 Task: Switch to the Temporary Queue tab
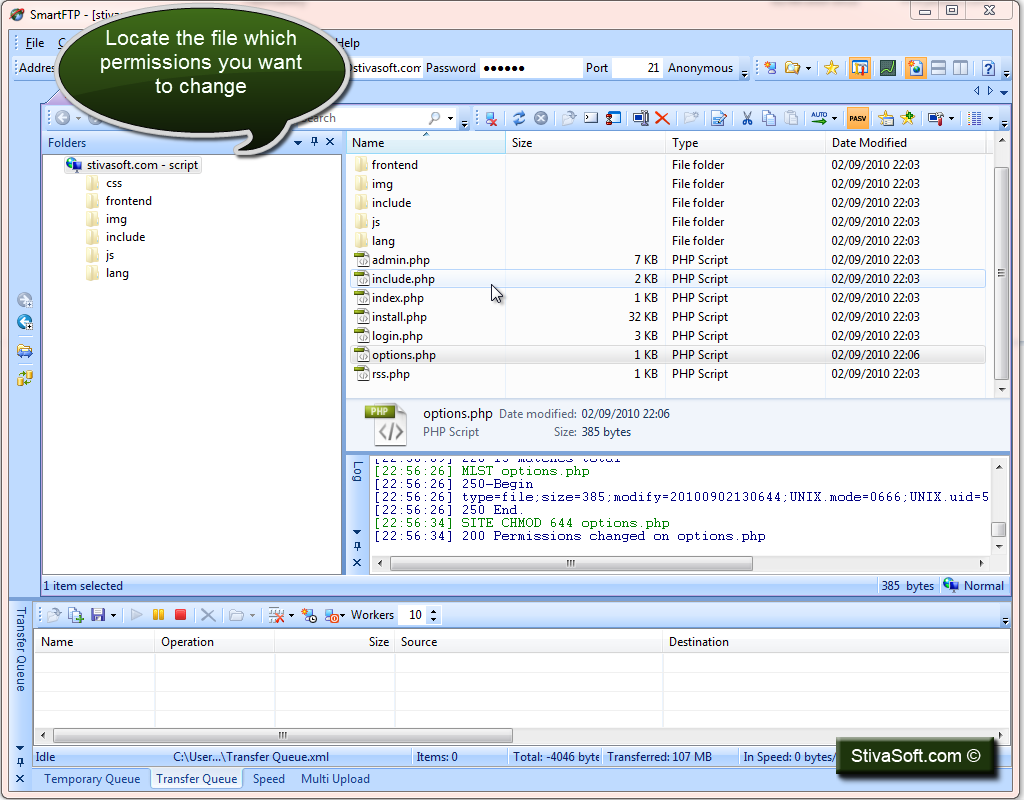(x=92, y=778)
